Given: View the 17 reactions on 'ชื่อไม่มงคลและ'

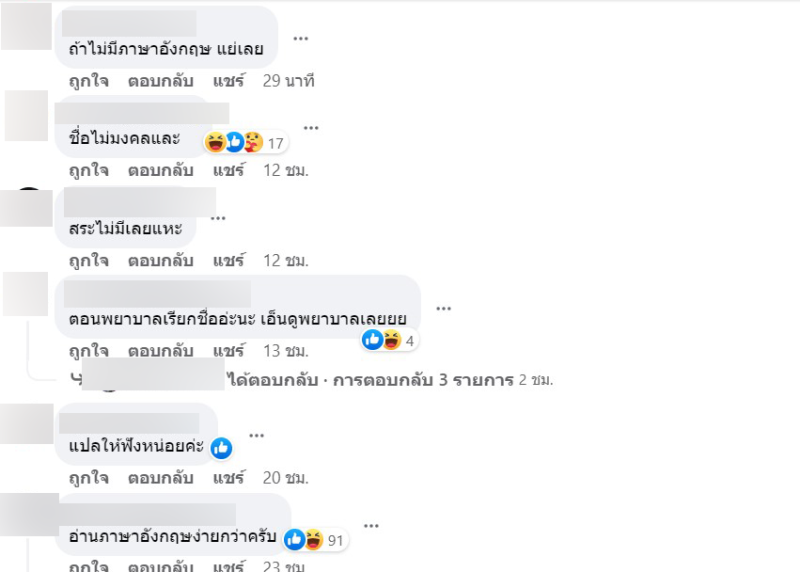Looking at the screenshot, I should click(246, 143).
